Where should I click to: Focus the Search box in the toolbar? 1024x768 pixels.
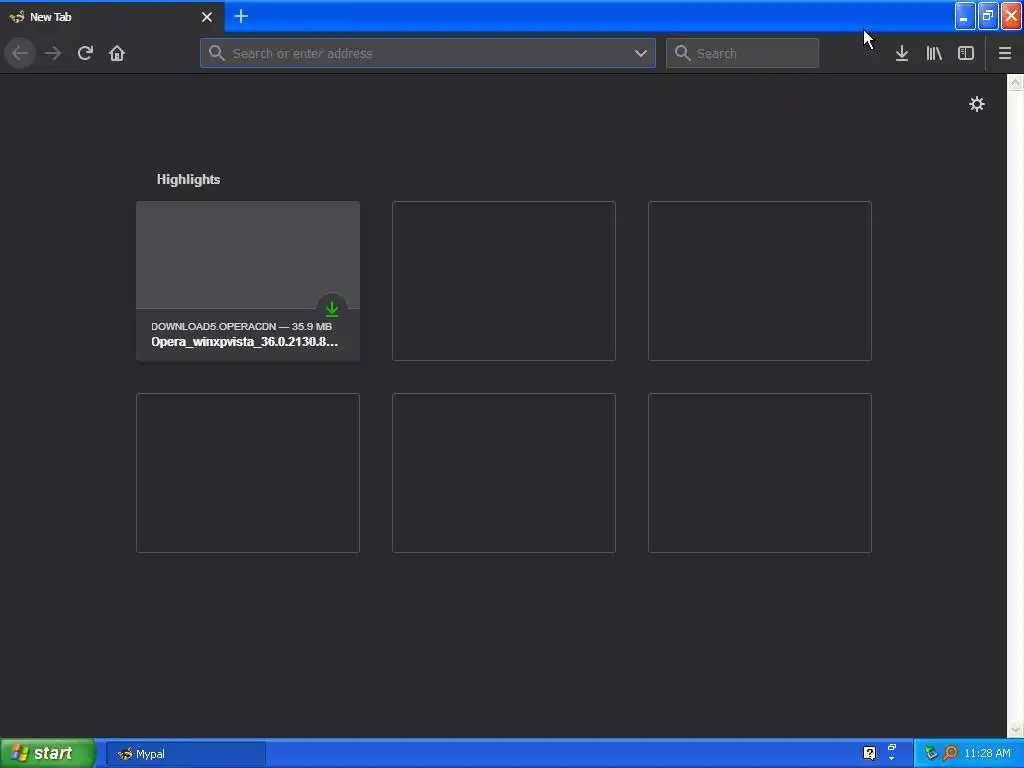click(742, 53)
